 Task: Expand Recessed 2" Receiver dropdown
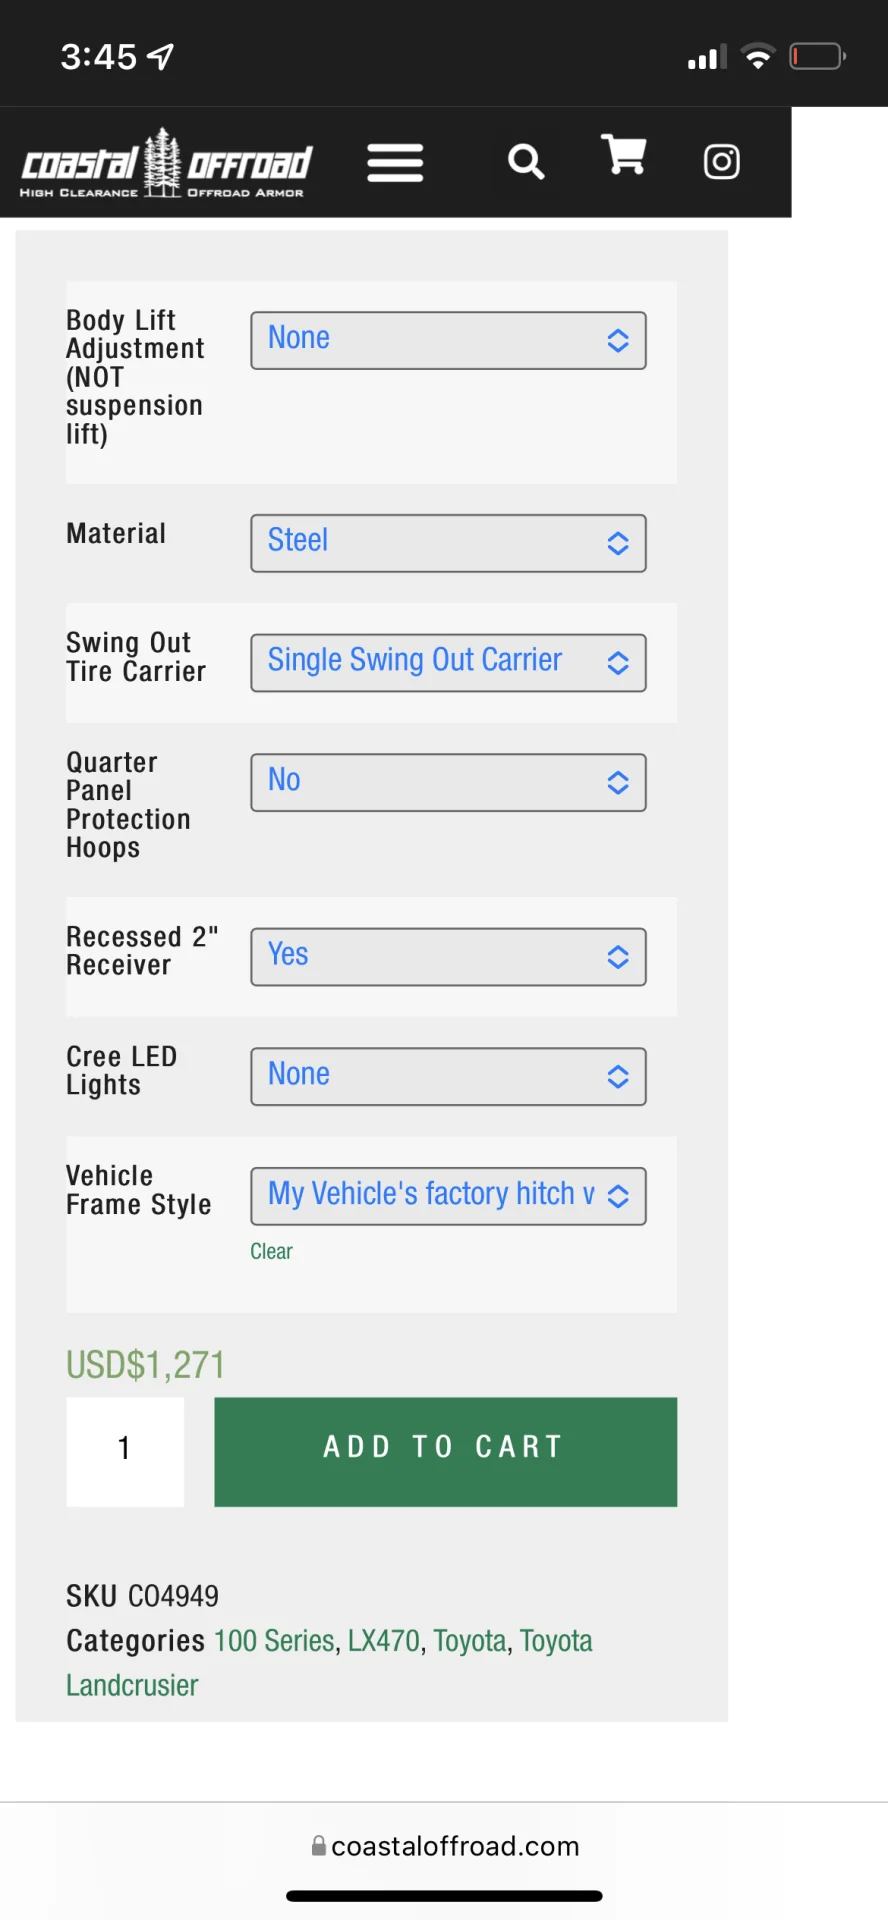coord(448,957)
